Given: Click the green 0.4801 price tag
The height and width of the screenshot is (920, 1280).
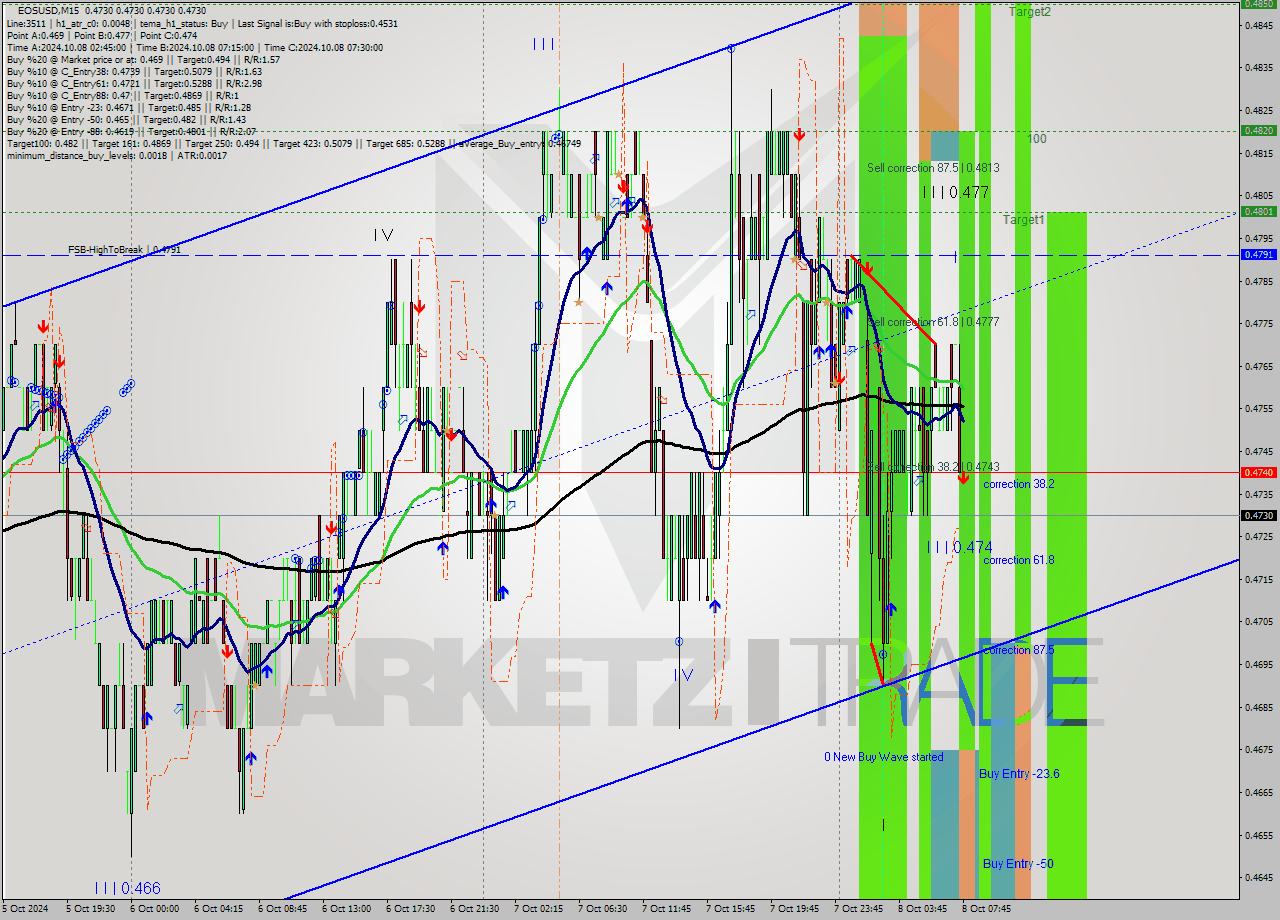Looking at the screenshot, I should pos(1257,211).
